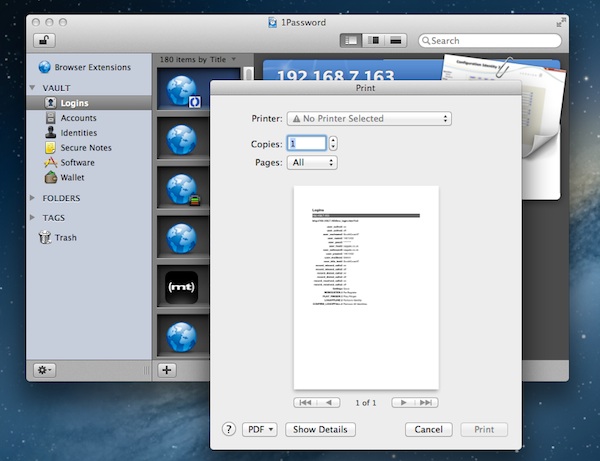Screen dimensions: 600x461
Task: Select the globe login item with briefcase badge
Action: (x=183, y=189)
